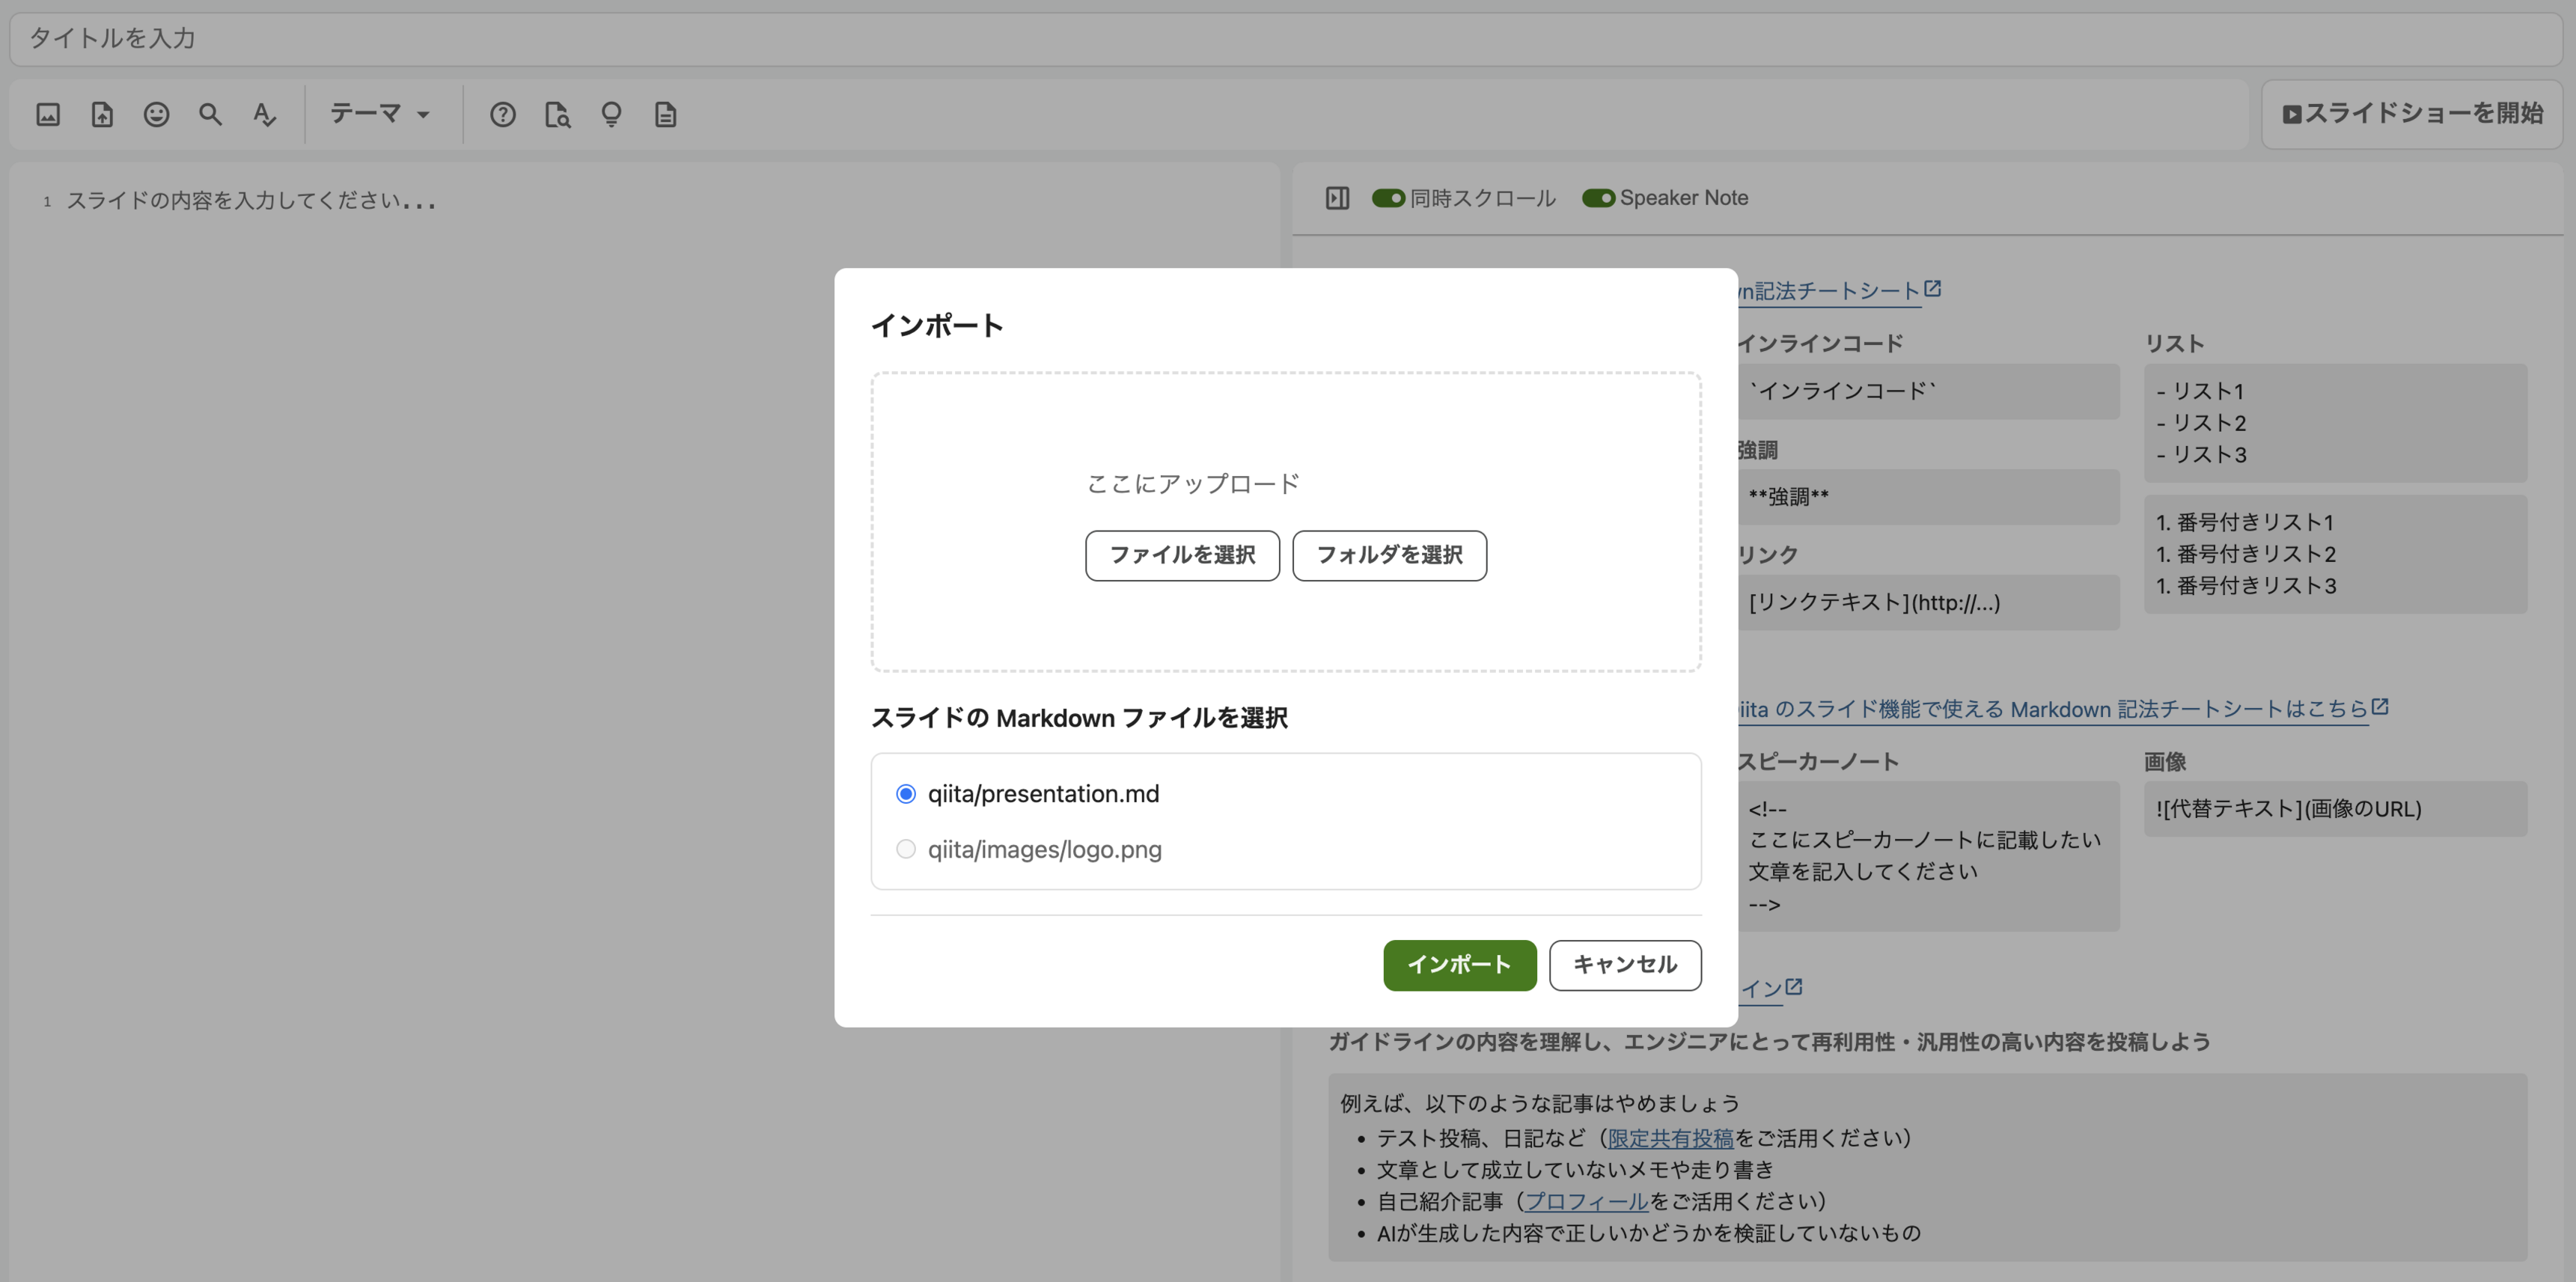
Task: Toggle the Speaker Note switch
Action: pos(1598,198)
